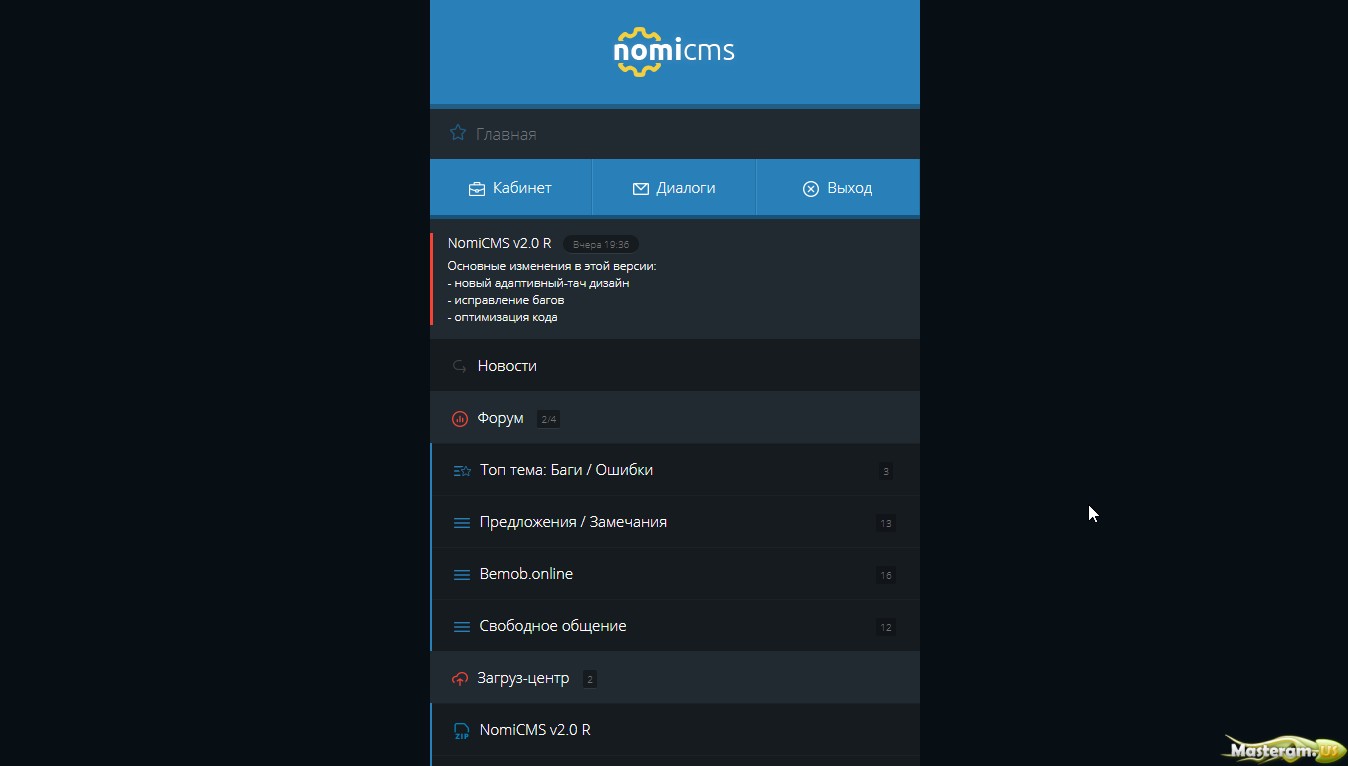Viewport: 1348px width, 766px height.
Task: Click the red chart icon beside Форум
Action: point(460,419)
